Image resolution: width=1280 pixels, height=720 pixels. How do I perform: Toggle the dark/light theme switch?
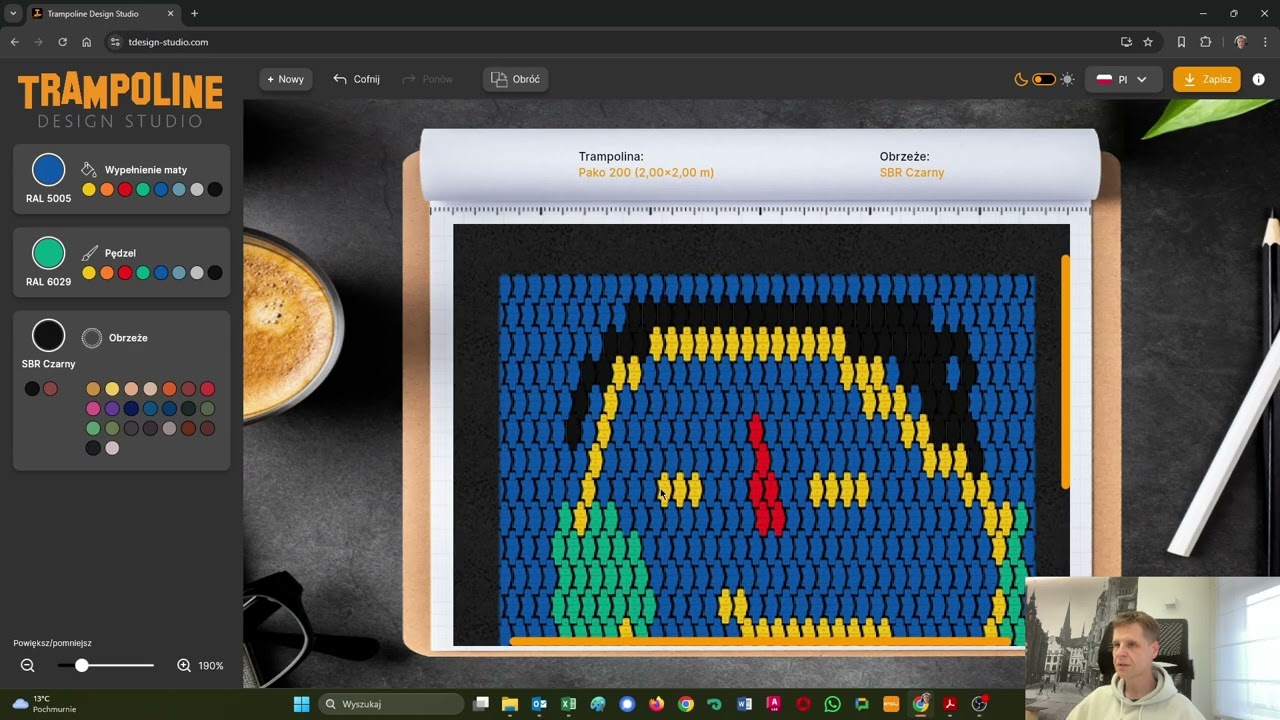(x=1044, y=79)
